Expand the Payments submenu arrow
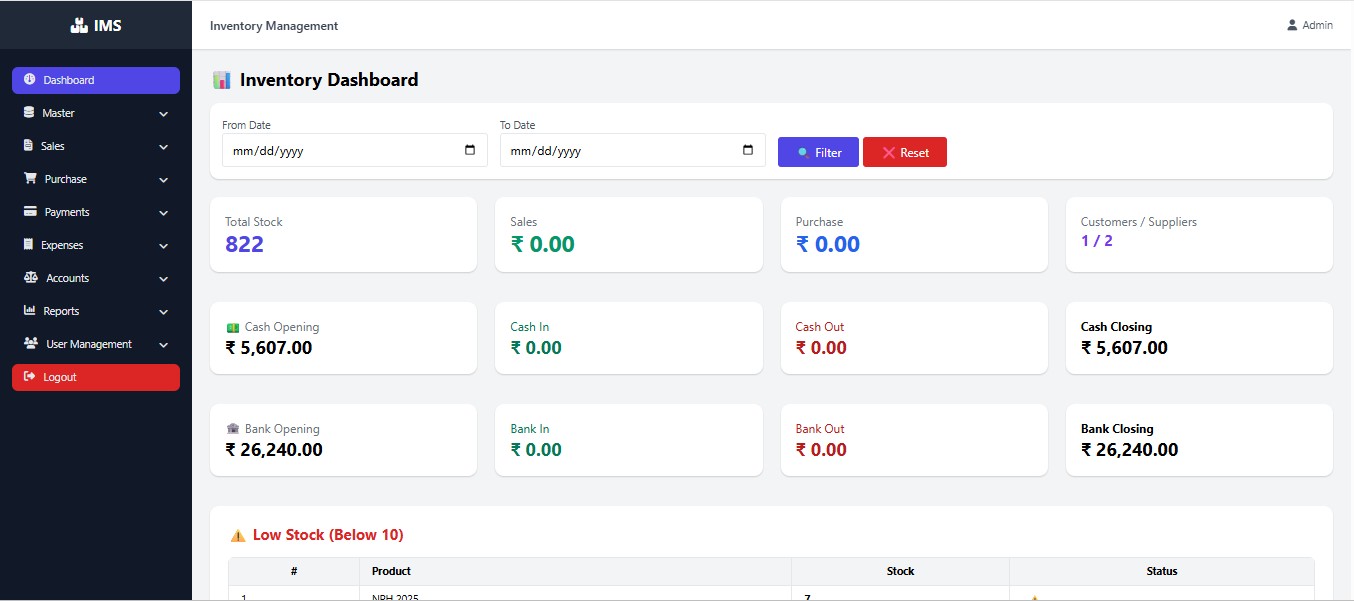The height and width of the screenshot is (601, 1354). (x=163, y=213)
